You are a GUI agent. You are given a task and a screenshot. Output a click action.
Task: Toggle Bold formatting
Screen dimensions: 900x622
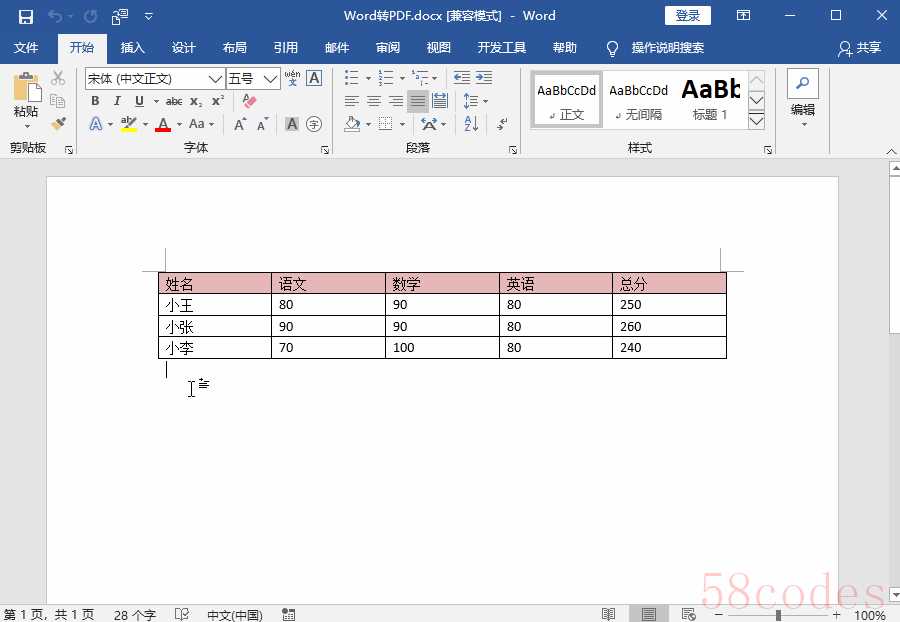pyautogui.click(x=95, y=101)
